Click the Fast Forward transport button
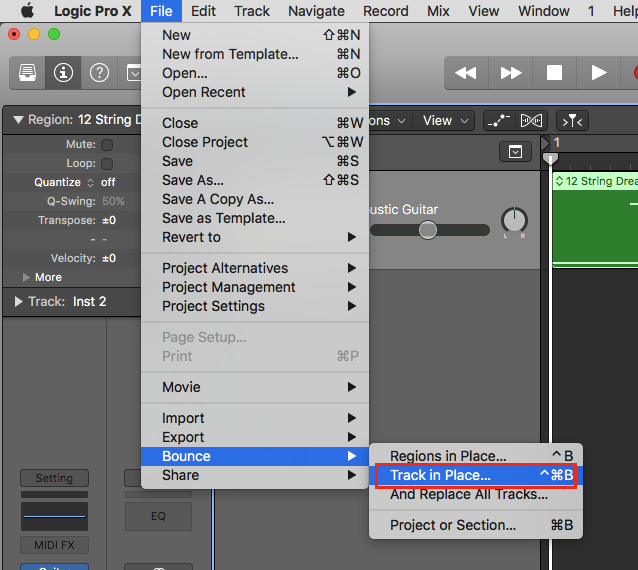This screenshot has height=570, width=638. coord(510,73)
